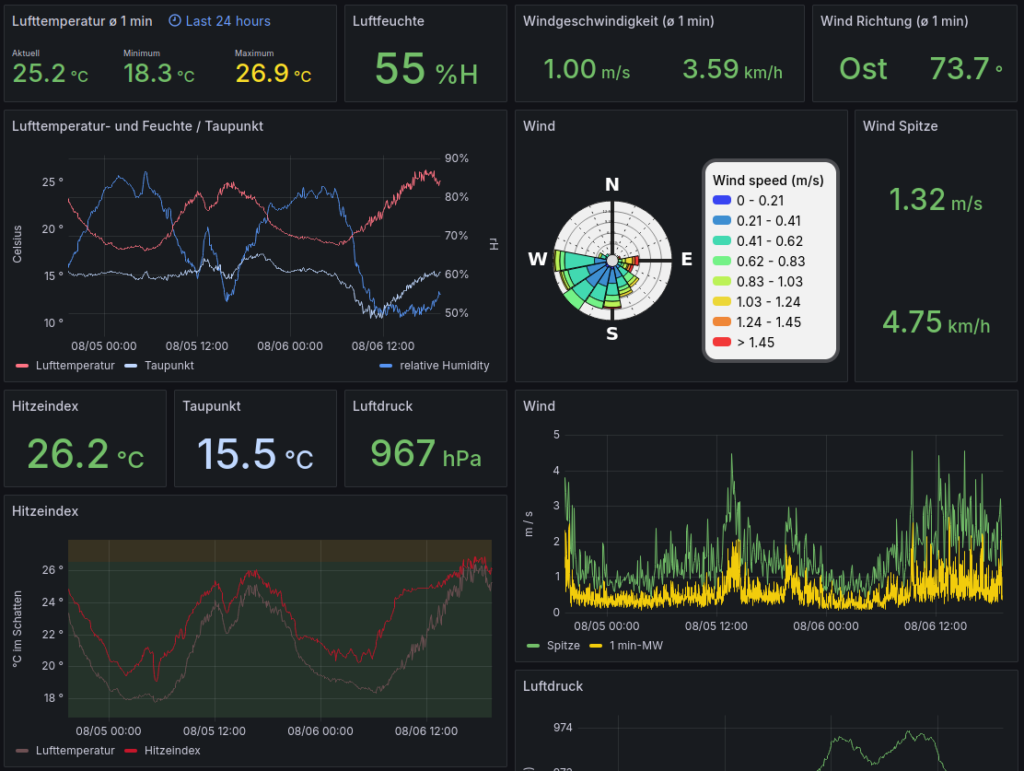This screenshot has width=1024, height=771.
Task: Click the N compass label on wind rose
Action: tap(612, 185)
